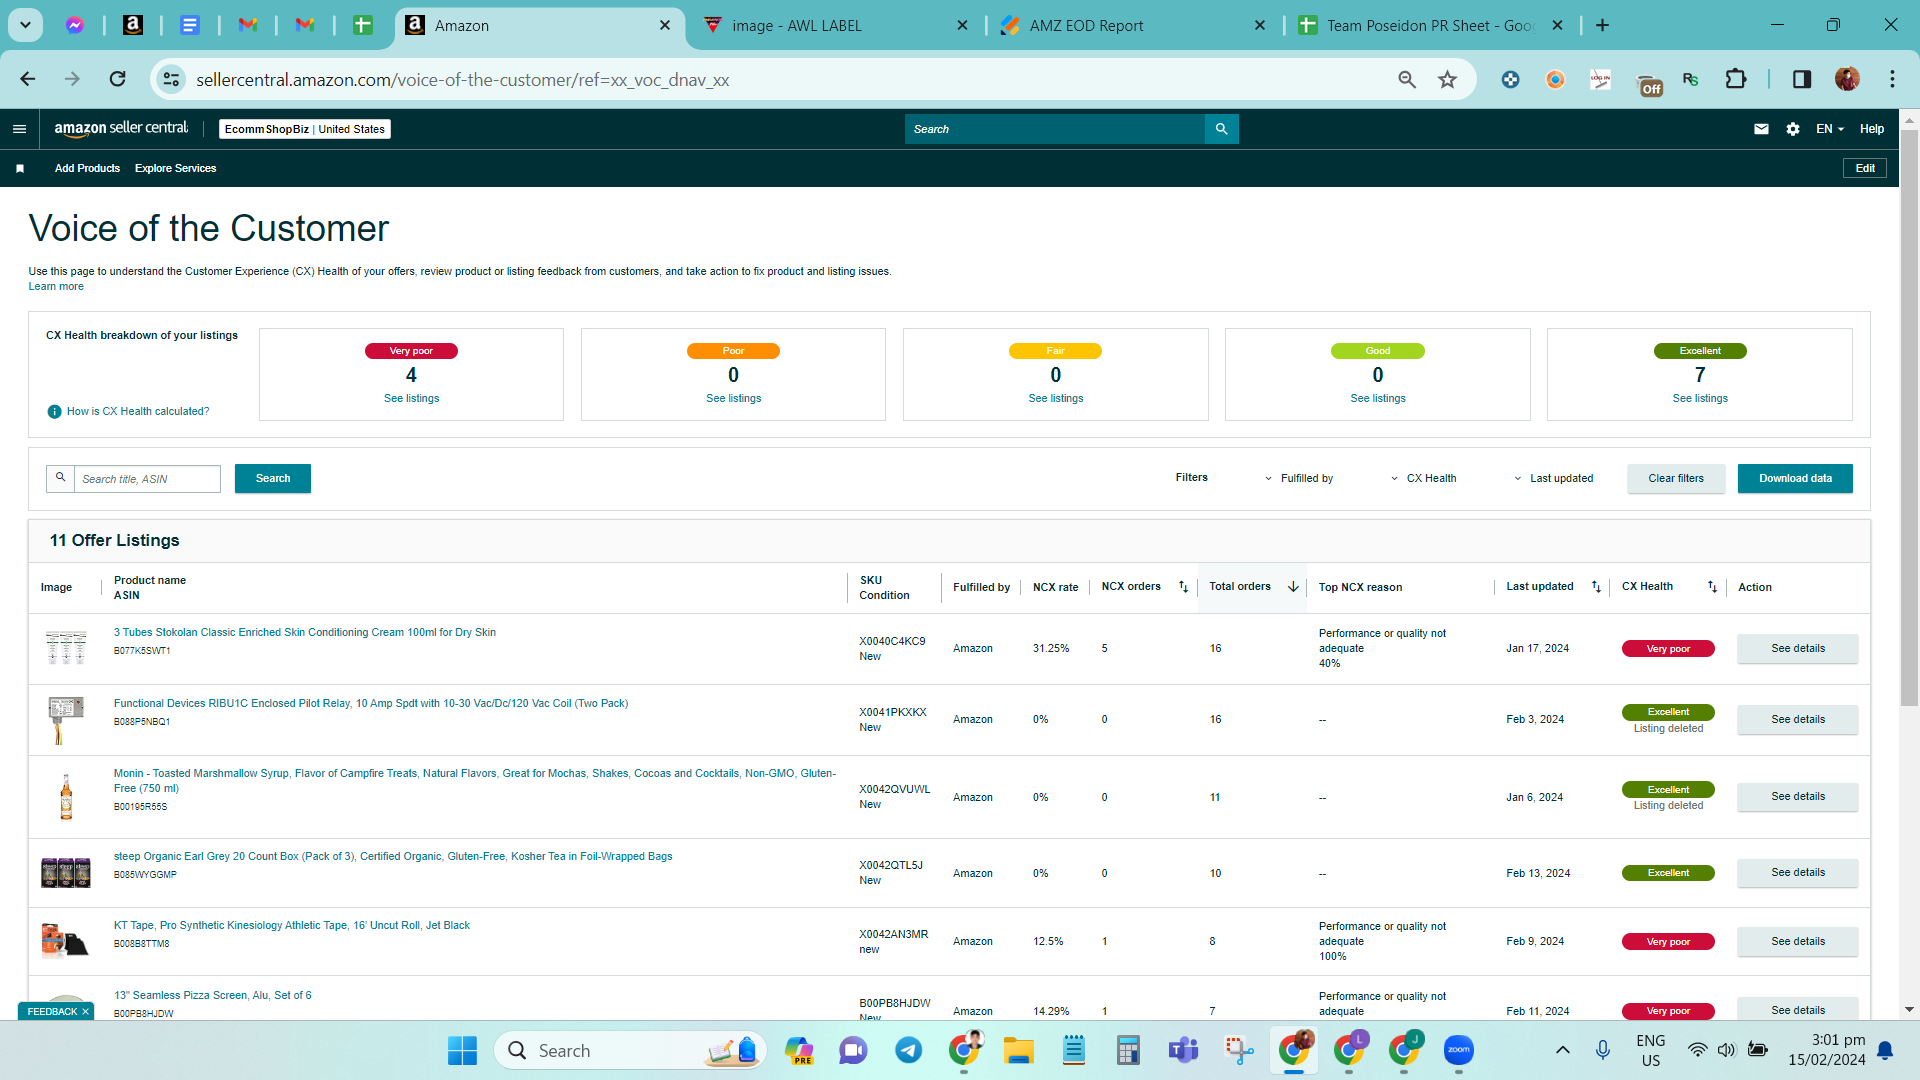Reload the page with the browser refresh icon
The image size is (1920, 1080).
coord(118,79)
